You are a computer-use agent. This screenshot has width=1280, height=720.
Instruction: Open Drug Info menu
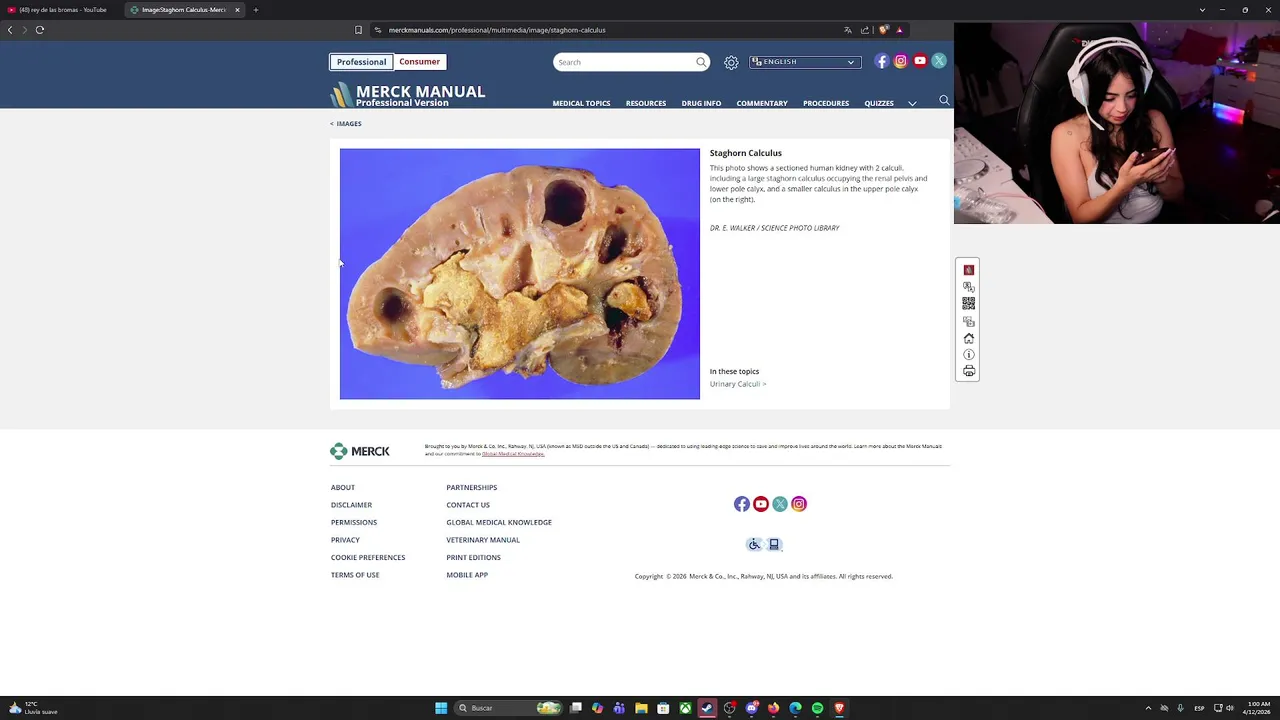pos(701,103)
